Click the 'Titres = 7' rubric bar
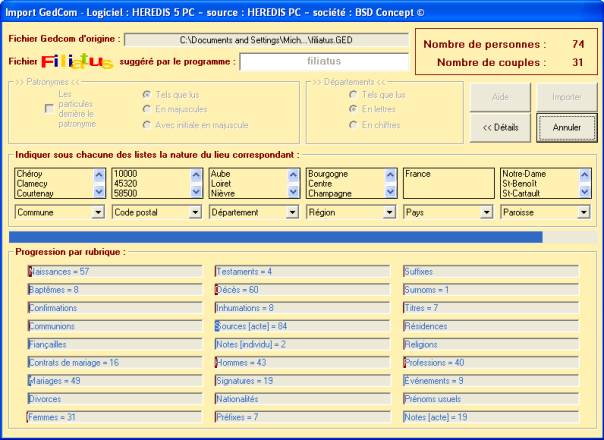The width and height of the screenshot is (604, 440). tap(491, 308)
